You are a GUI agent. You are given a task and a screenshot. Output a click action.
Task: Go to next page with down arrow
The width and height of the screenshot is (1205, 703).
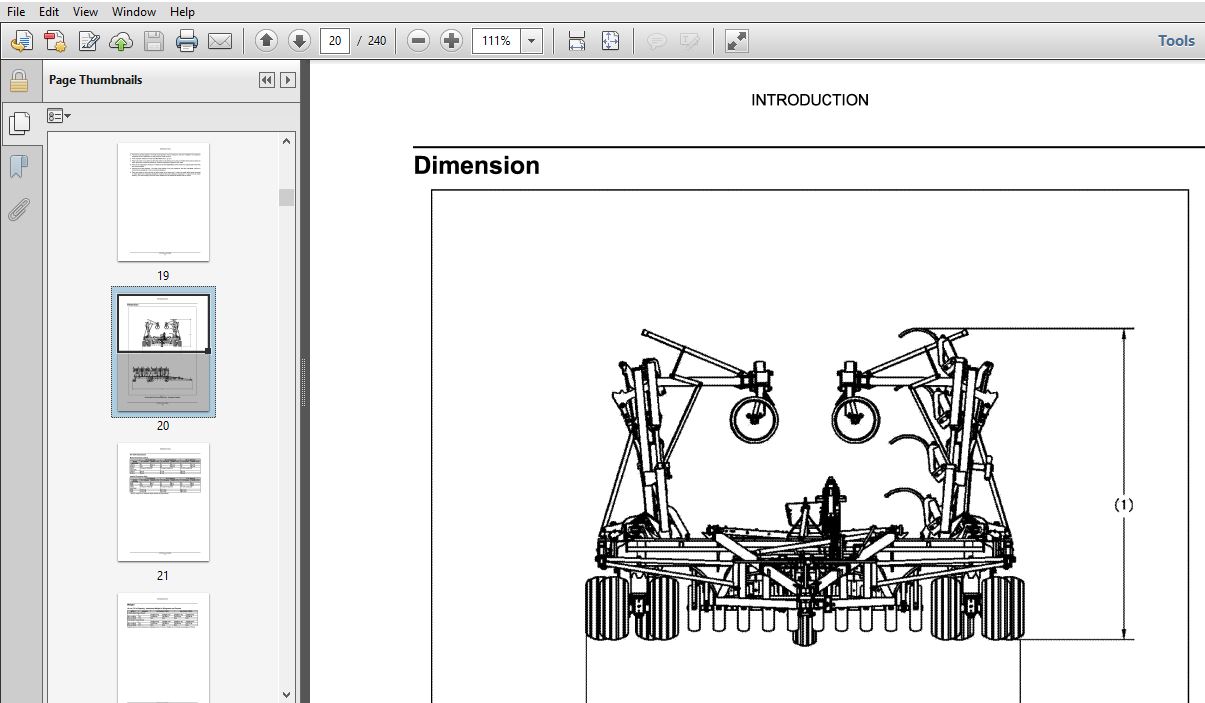pos(299,41)
